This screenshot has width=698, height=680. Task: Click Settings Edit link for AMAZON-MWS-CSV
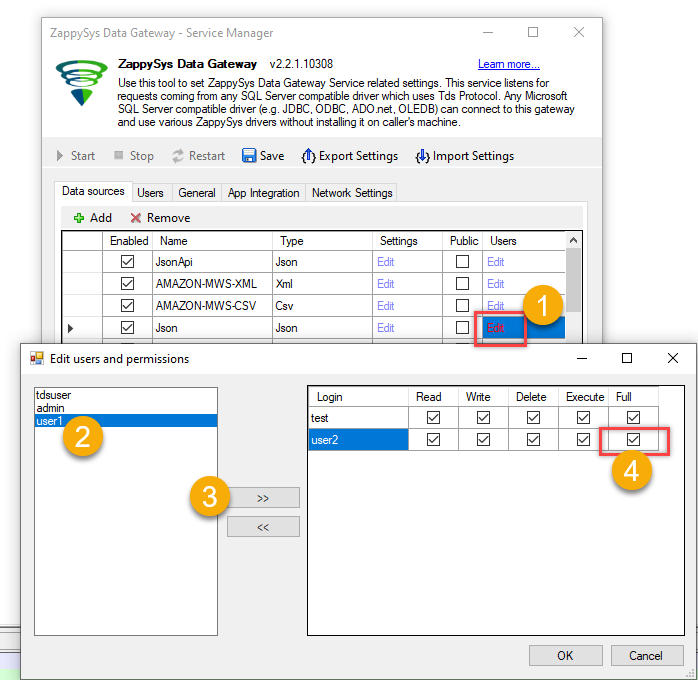point(385,306)
